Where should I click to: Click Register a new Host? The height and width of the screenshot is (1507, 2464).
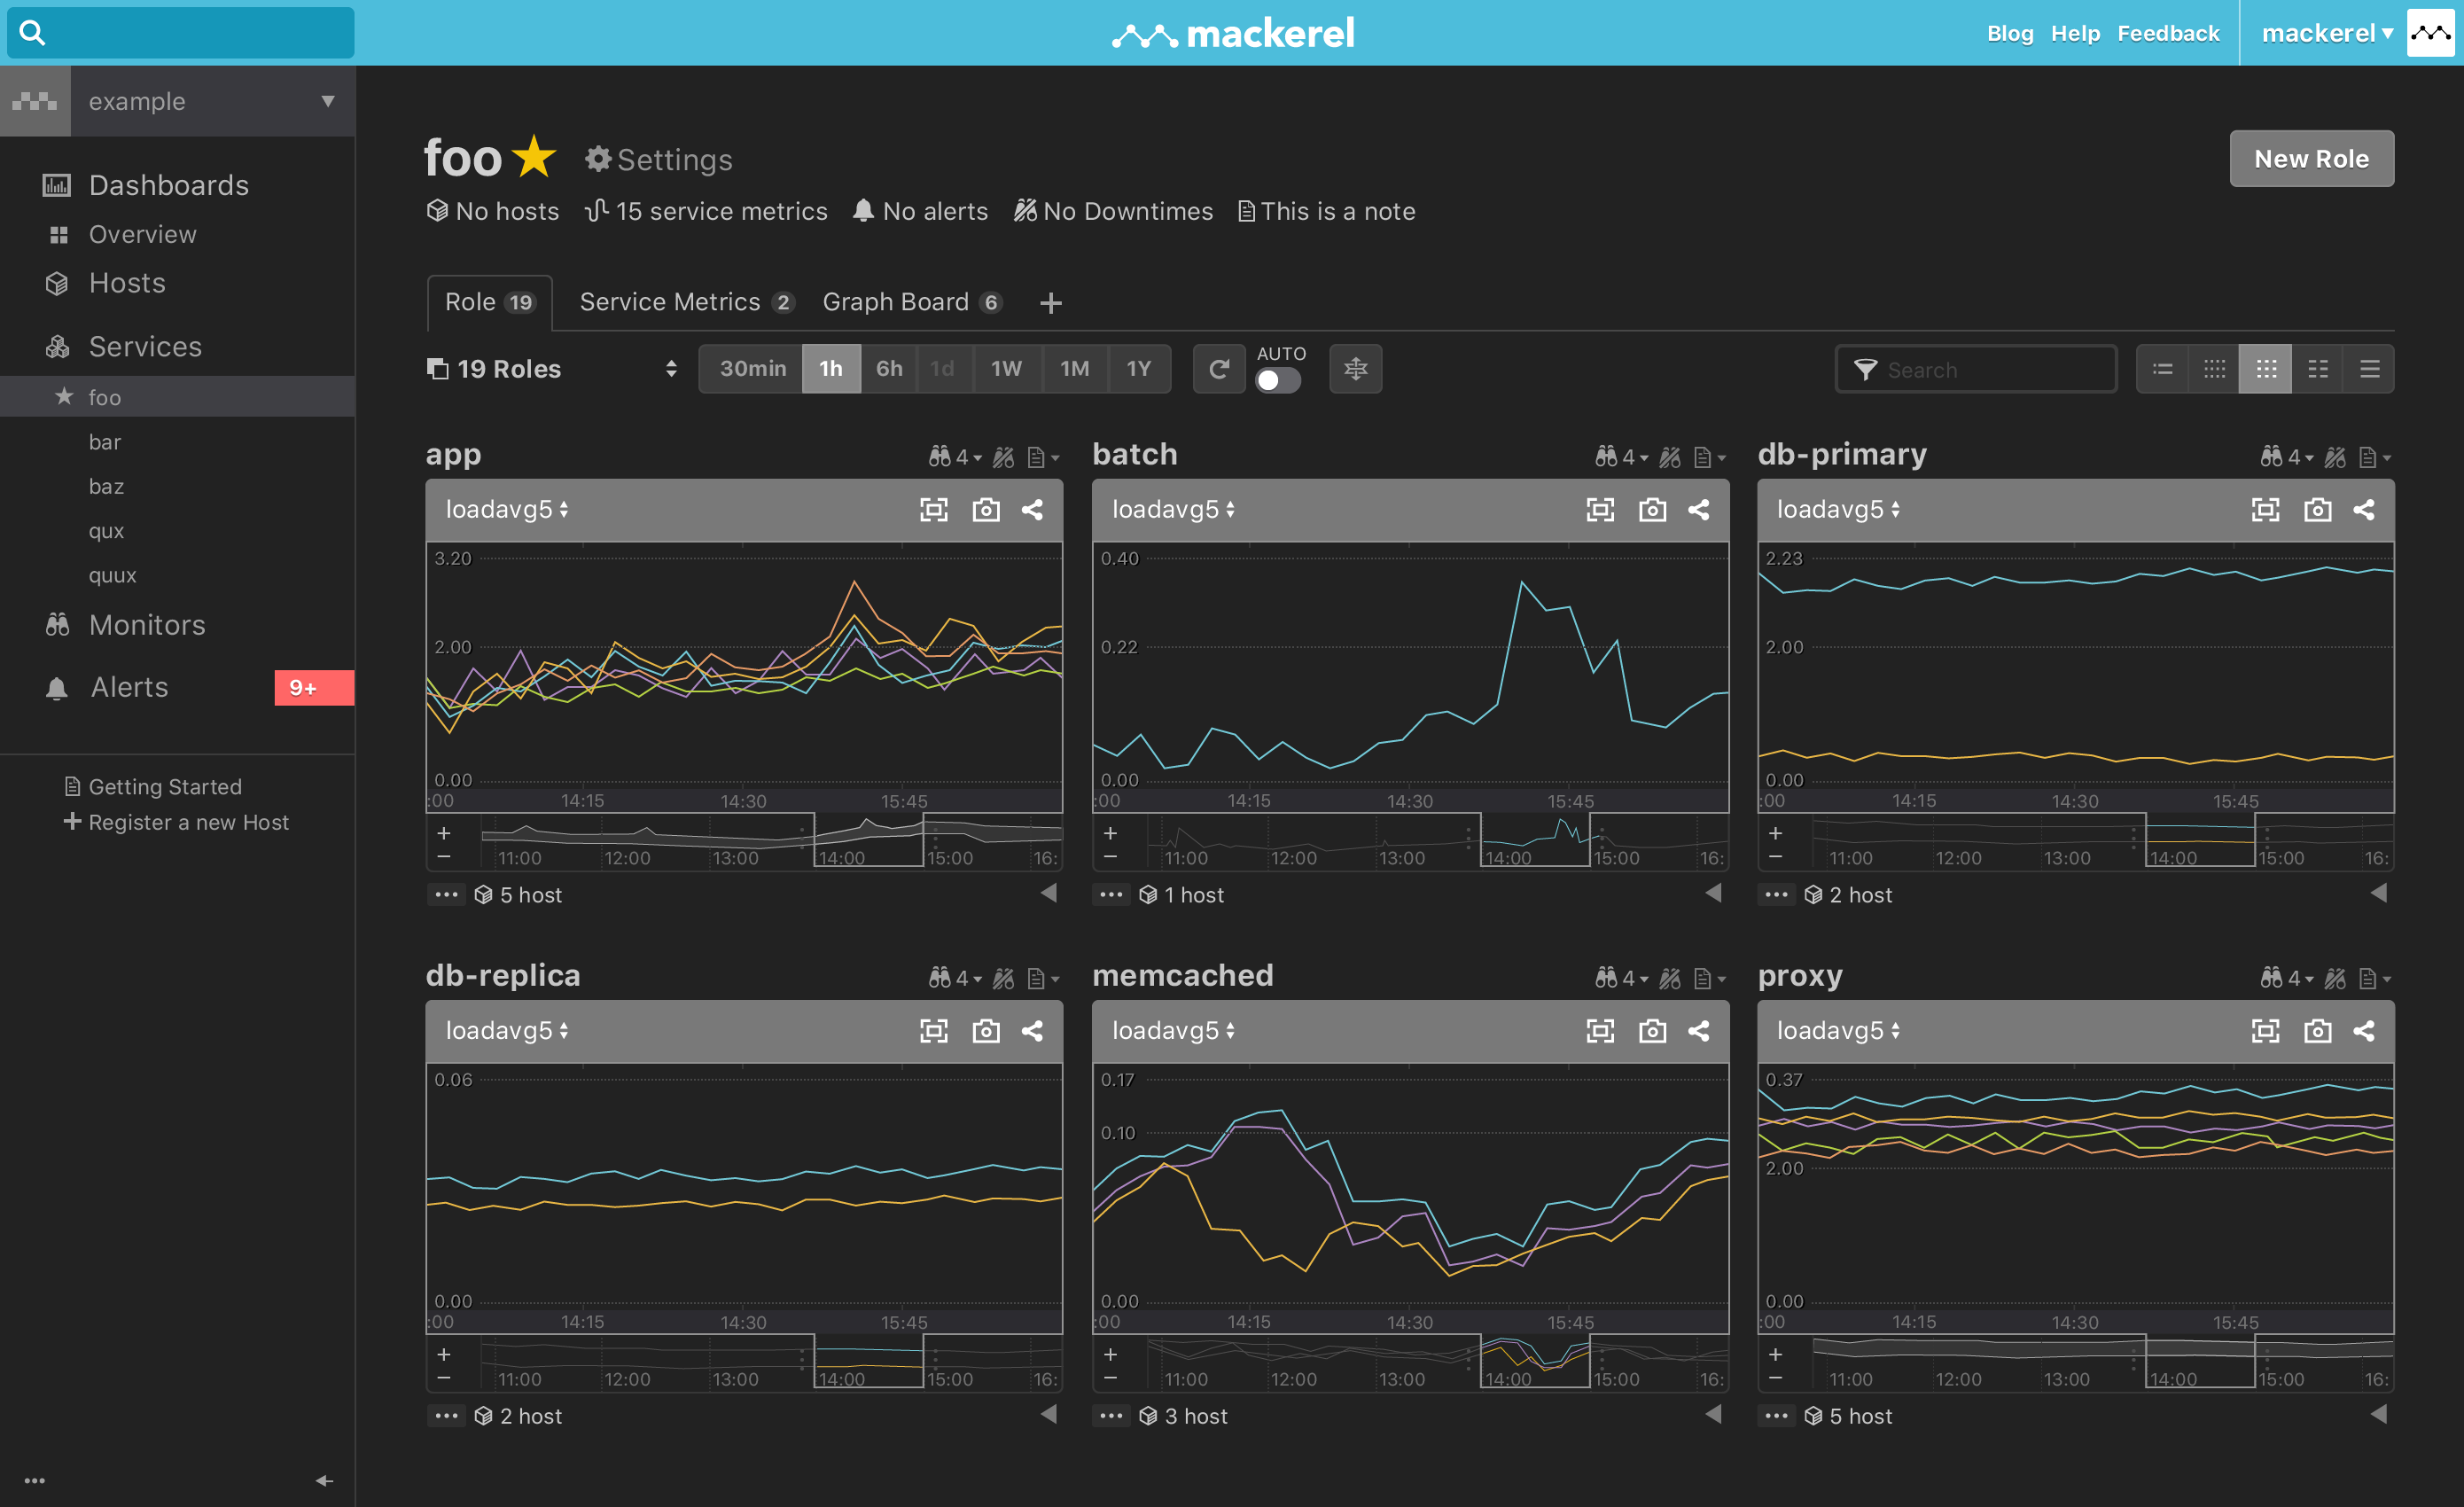coord(176,822)
